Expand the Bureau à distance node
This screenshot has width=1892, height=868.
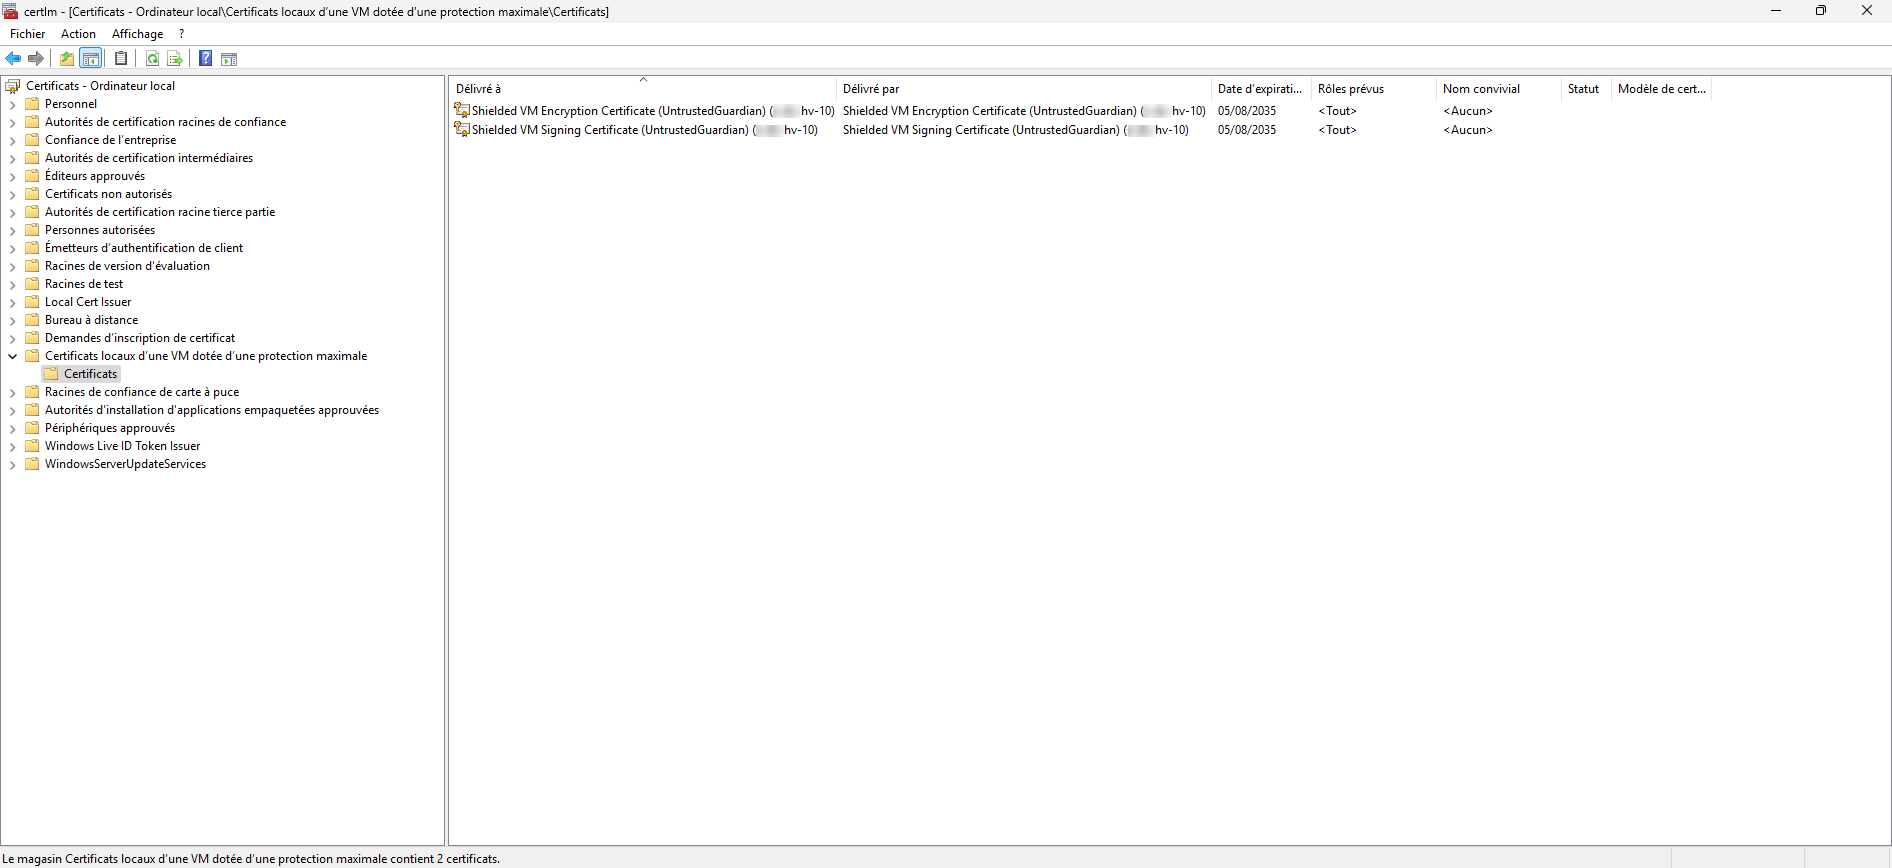tap(12, 320)
